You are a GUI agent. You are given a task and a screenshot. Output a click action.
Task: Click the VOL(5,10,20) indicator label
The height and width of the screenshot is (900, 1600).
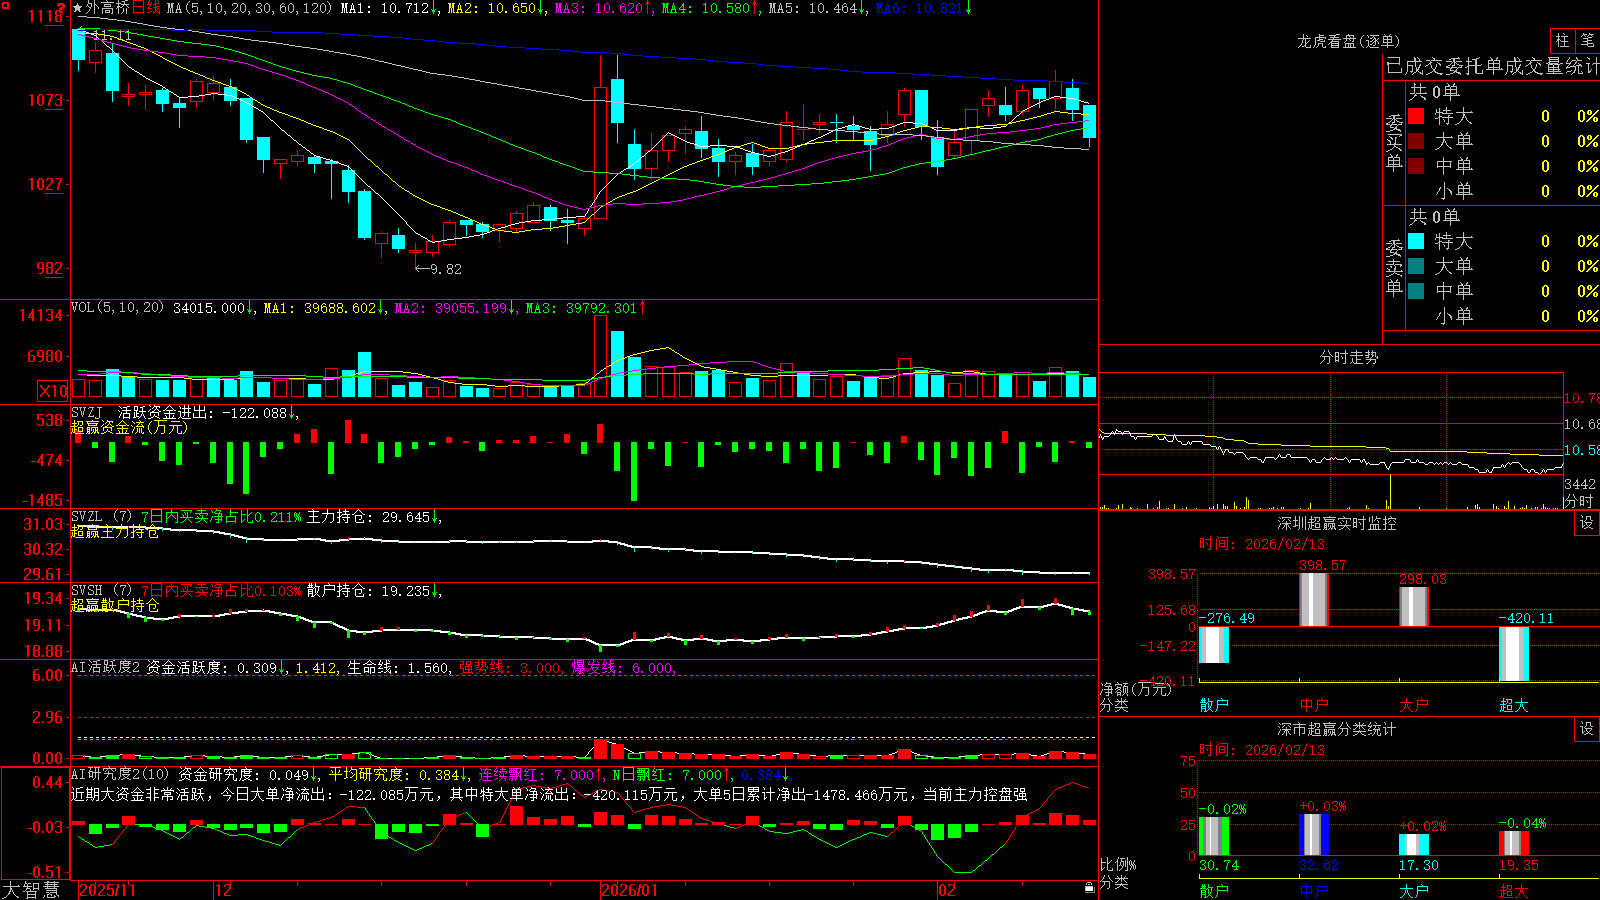click(x=118, y=307)
